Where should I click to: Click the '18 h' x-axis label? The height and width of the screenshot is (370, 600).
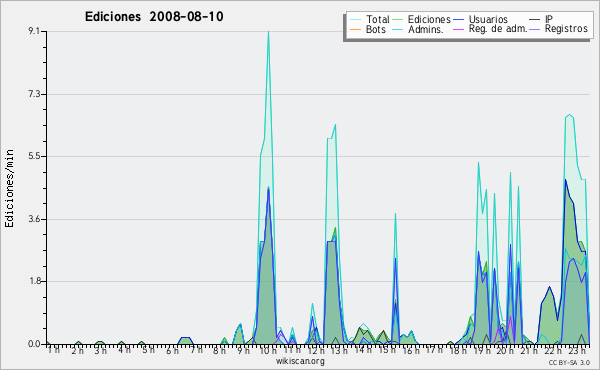pos(458,350)
